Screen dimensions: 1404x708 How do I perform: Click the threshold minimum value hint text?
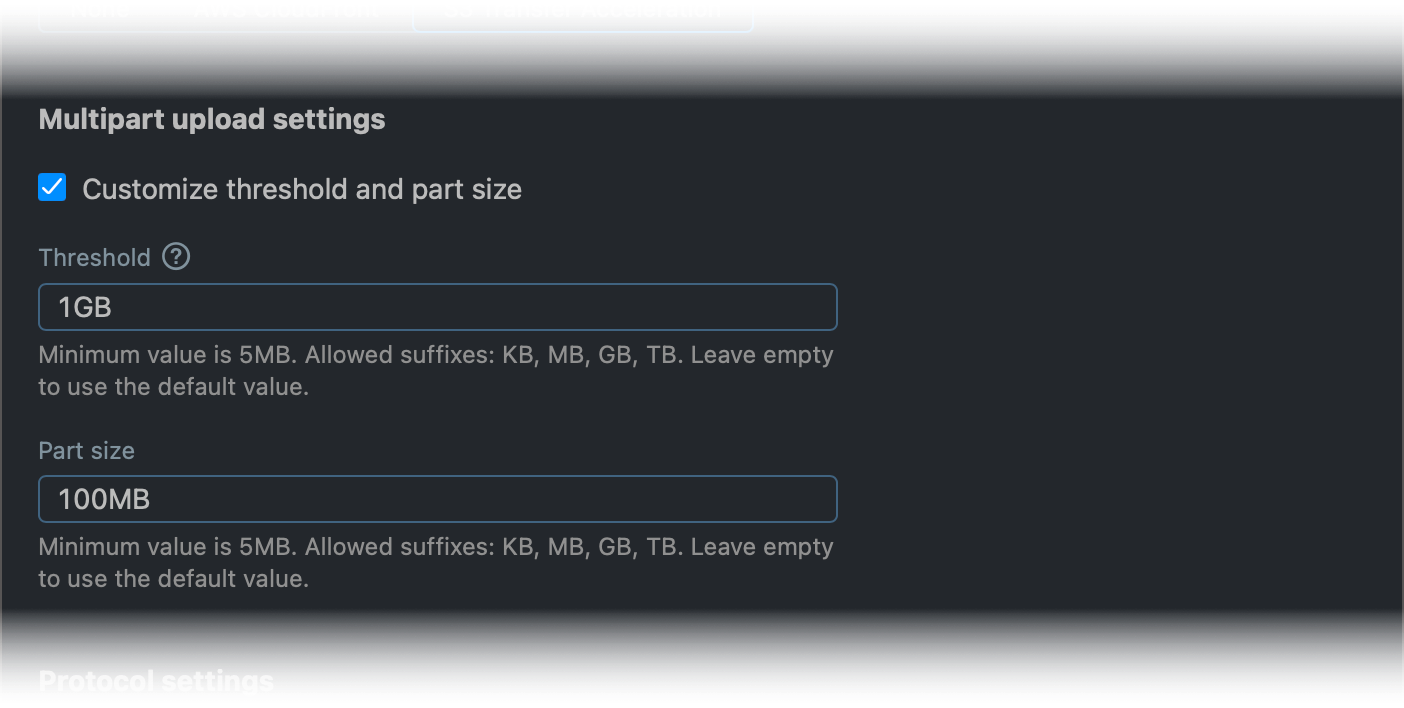tap(435, 370)
